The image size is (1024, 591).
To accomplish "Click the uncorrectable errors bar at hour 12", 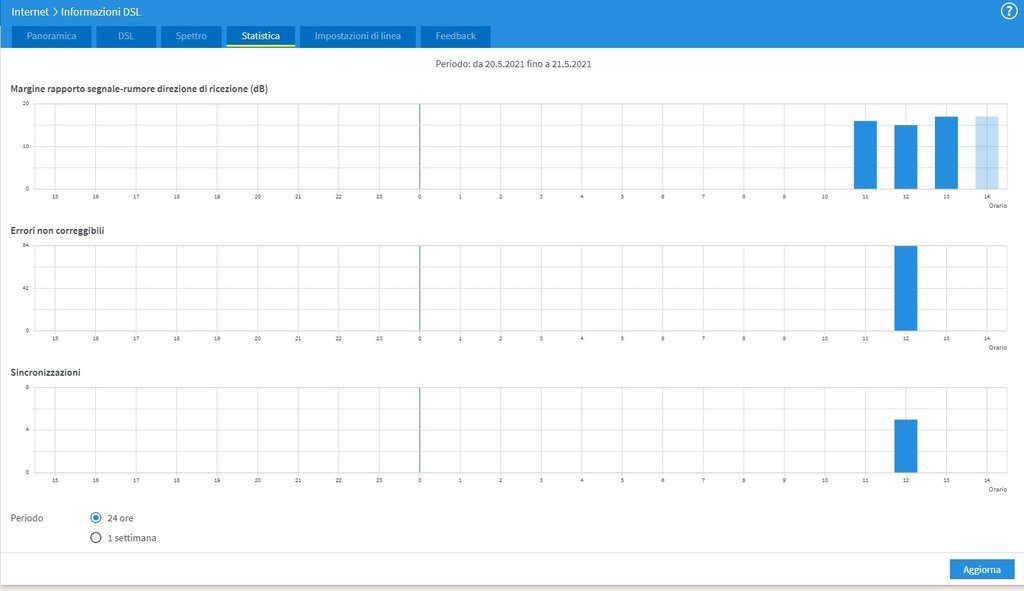I will coord(905,288).
